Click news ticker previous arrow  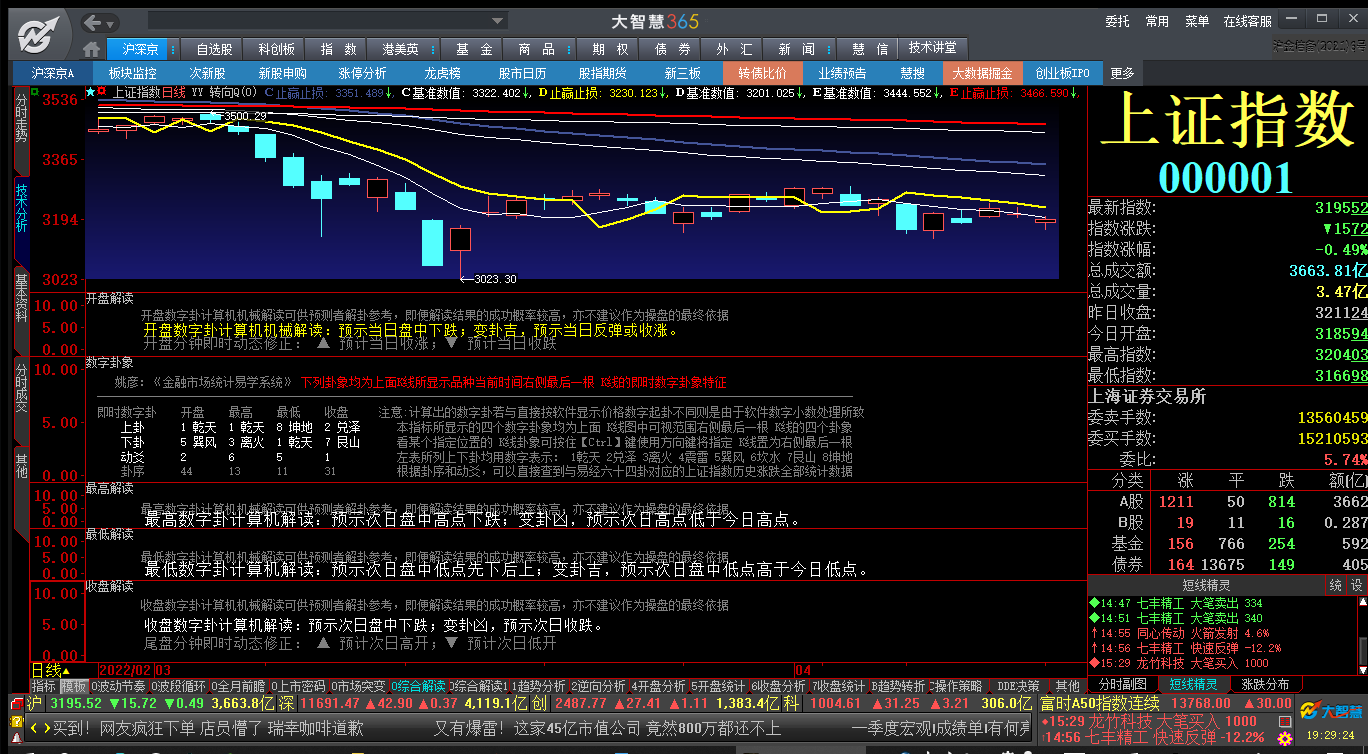[34, 729]
